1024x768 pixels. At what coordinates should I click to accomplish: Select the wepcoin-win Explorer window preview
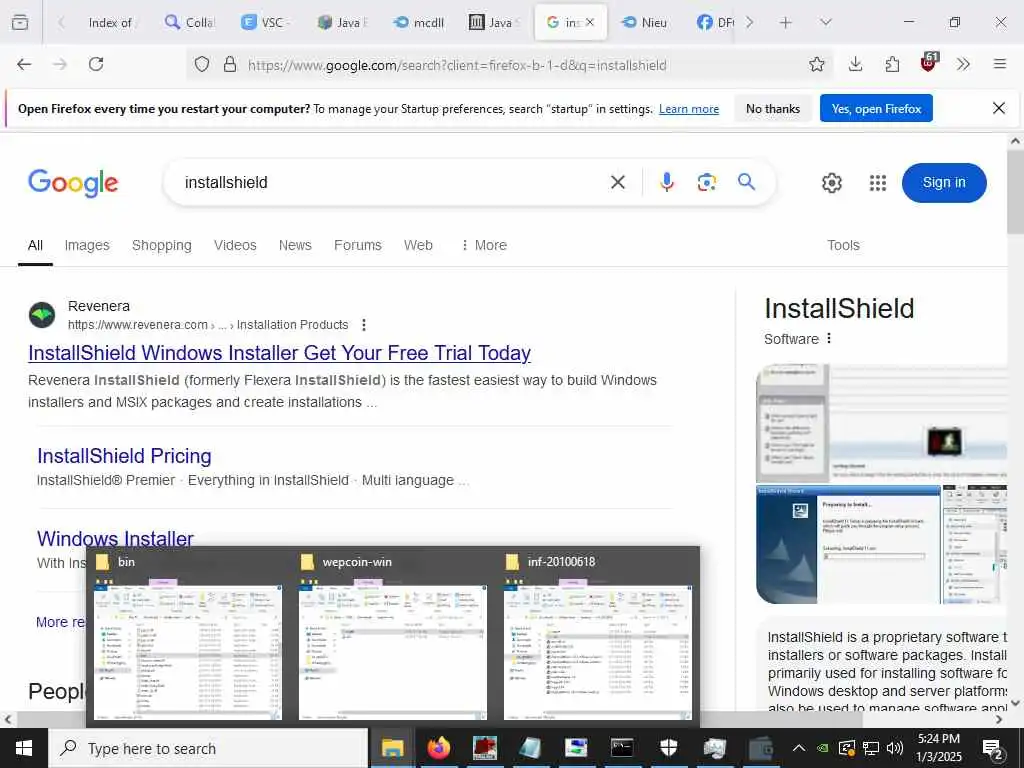tap(392, 637)
